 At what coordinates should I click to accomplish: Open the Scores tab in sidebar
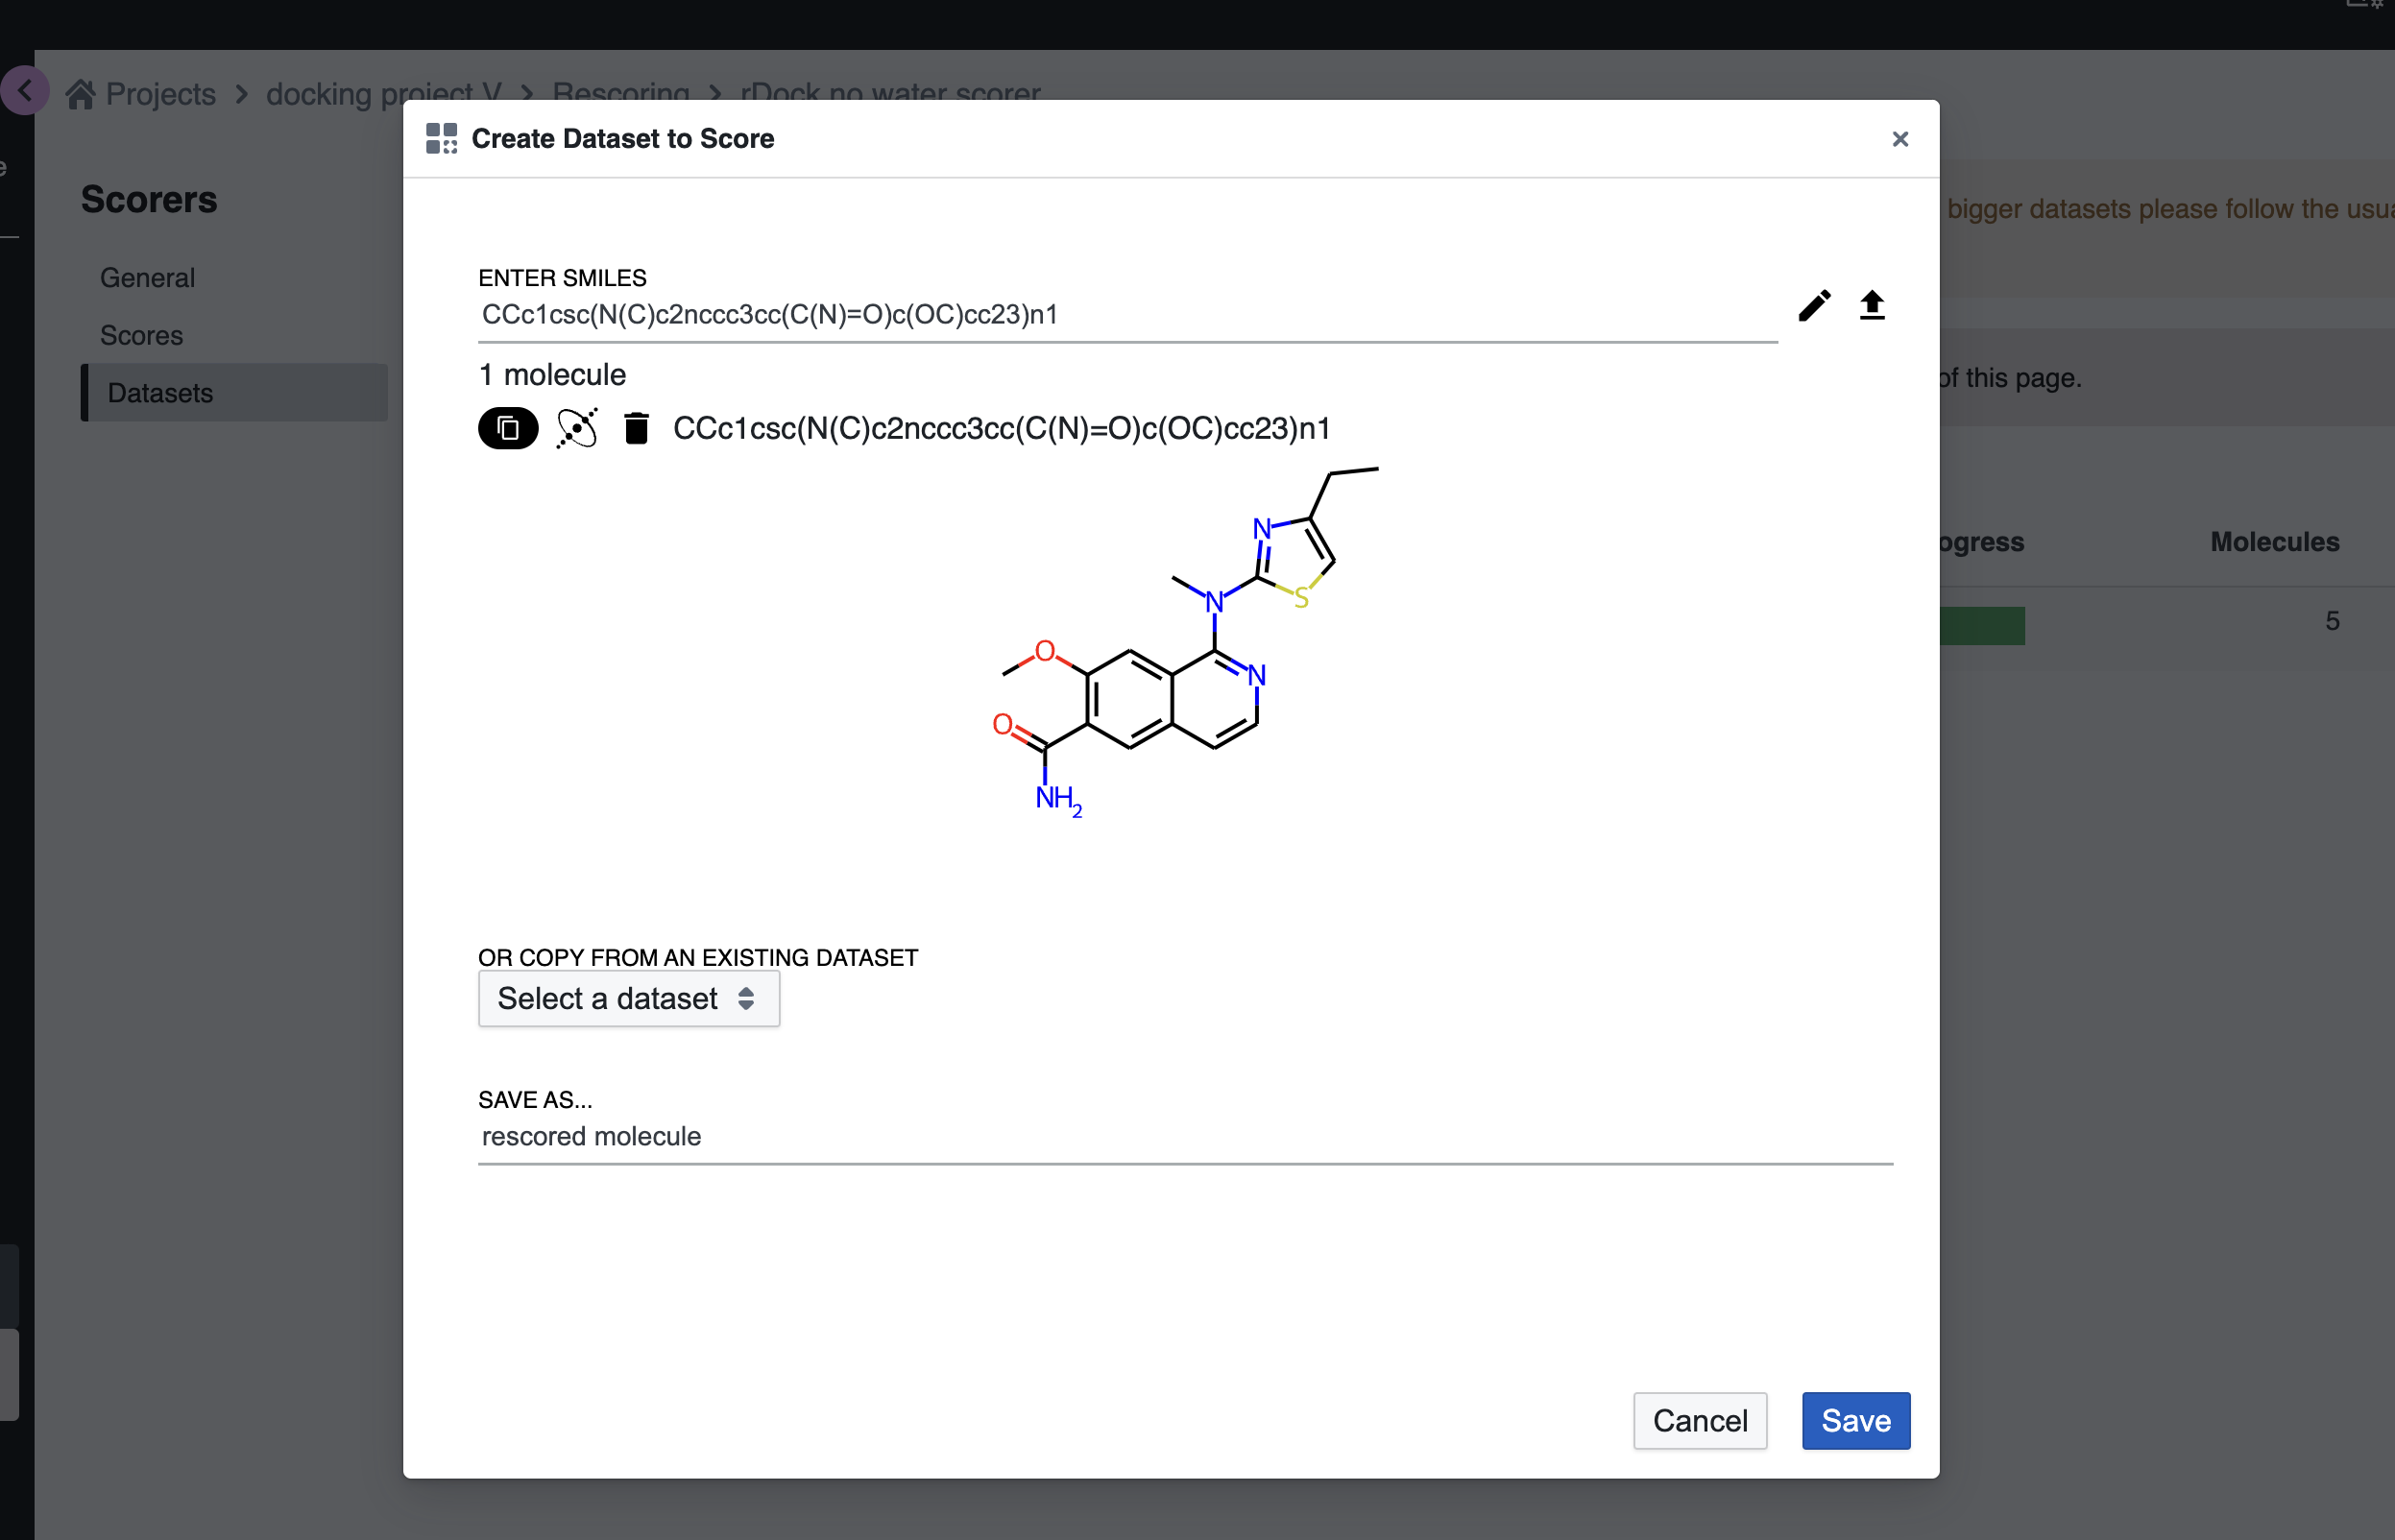tap(142, 336)
